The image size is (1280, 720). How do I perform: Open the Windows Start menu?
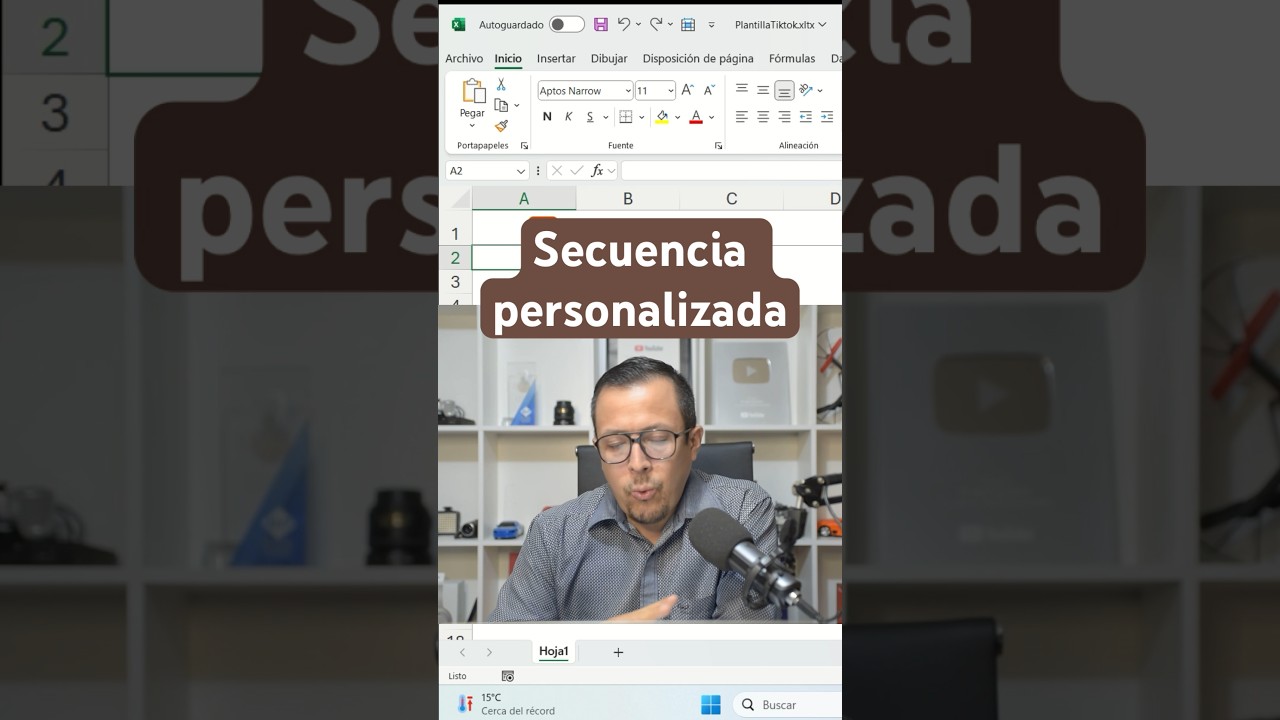pos(711,705)
